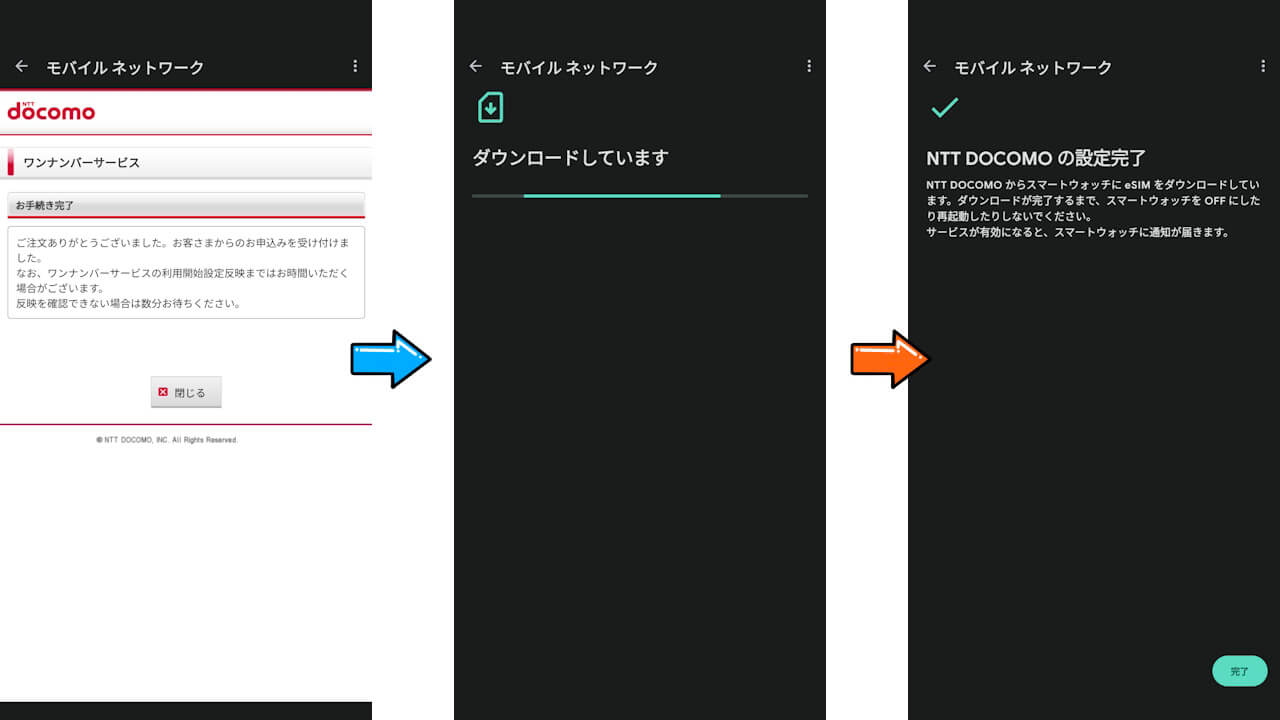Click the blue arrow between the screens
This screenshot has height=720, width=1280.
tap(390, 359)
